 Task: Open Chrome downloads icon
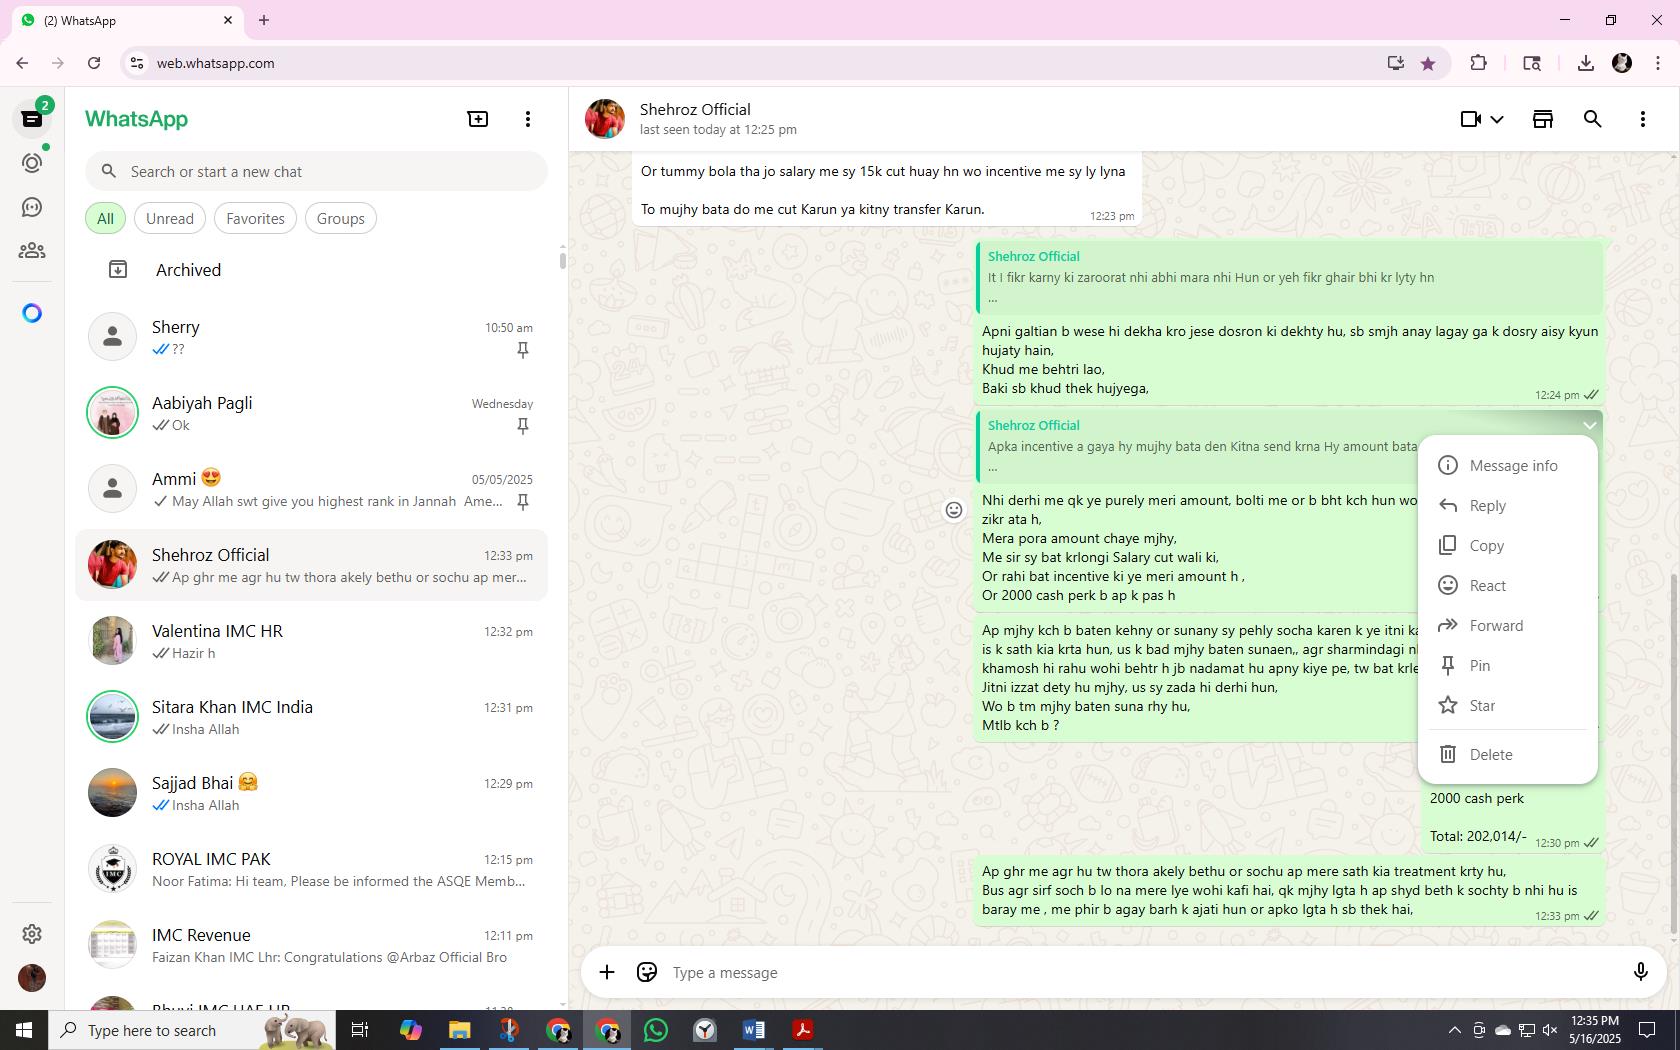point(1585,63)
